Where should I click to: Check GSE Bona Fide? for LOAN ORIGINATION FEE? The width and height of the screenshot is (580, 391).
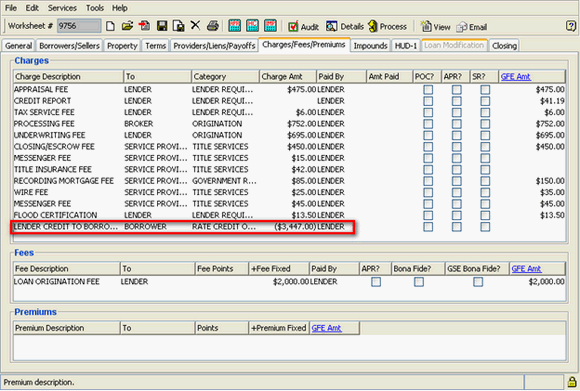[x=478, y=282]
